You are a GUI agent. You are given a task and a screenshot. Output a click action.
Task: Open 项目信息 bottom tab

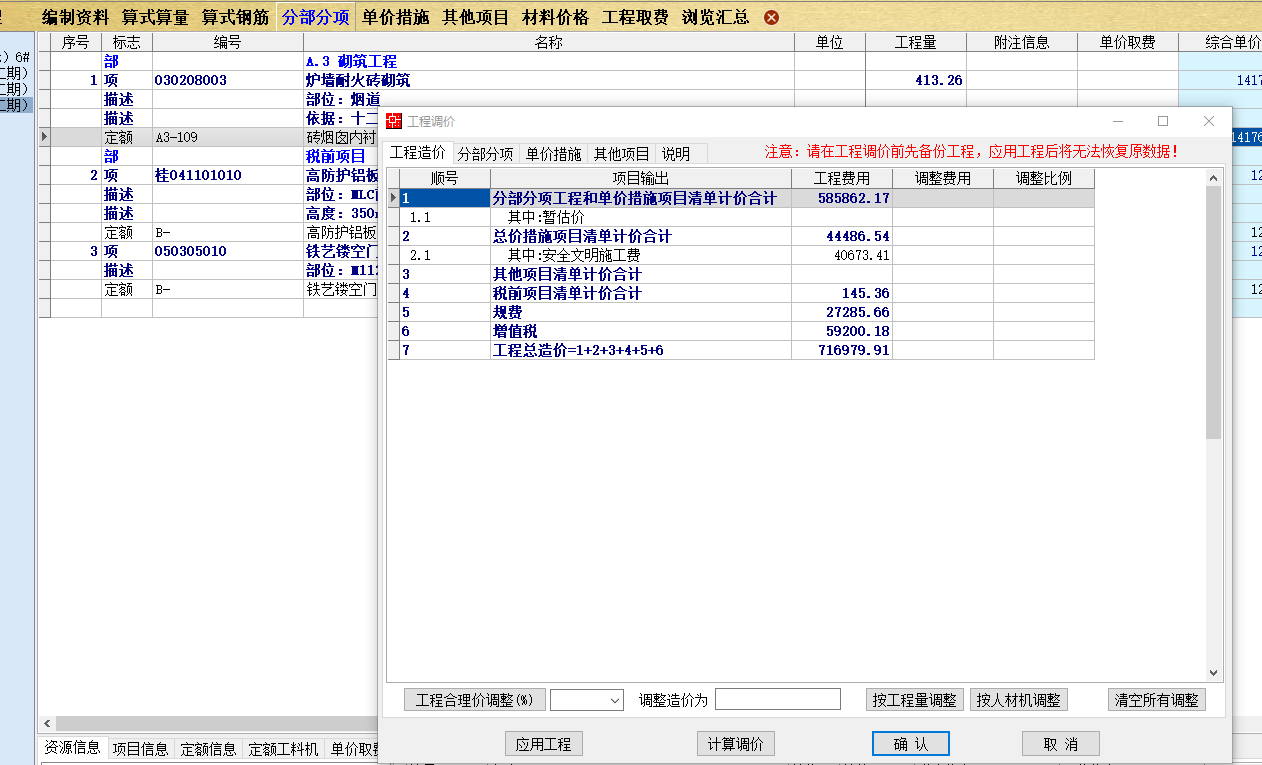(x=140, y=748)
